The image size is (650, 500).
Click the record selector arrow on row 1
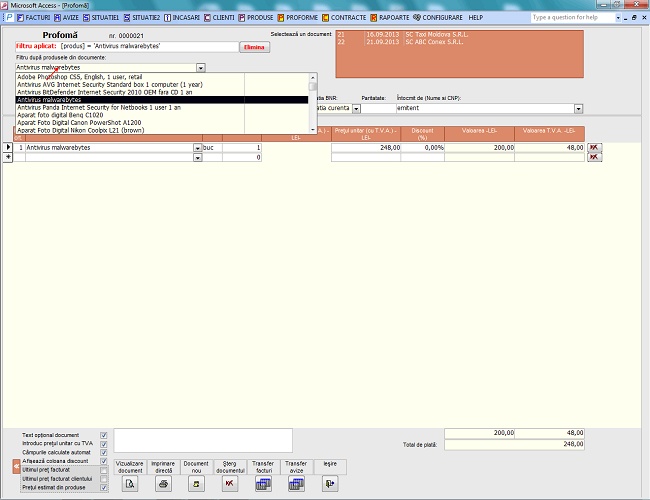[x=8, y=147]
